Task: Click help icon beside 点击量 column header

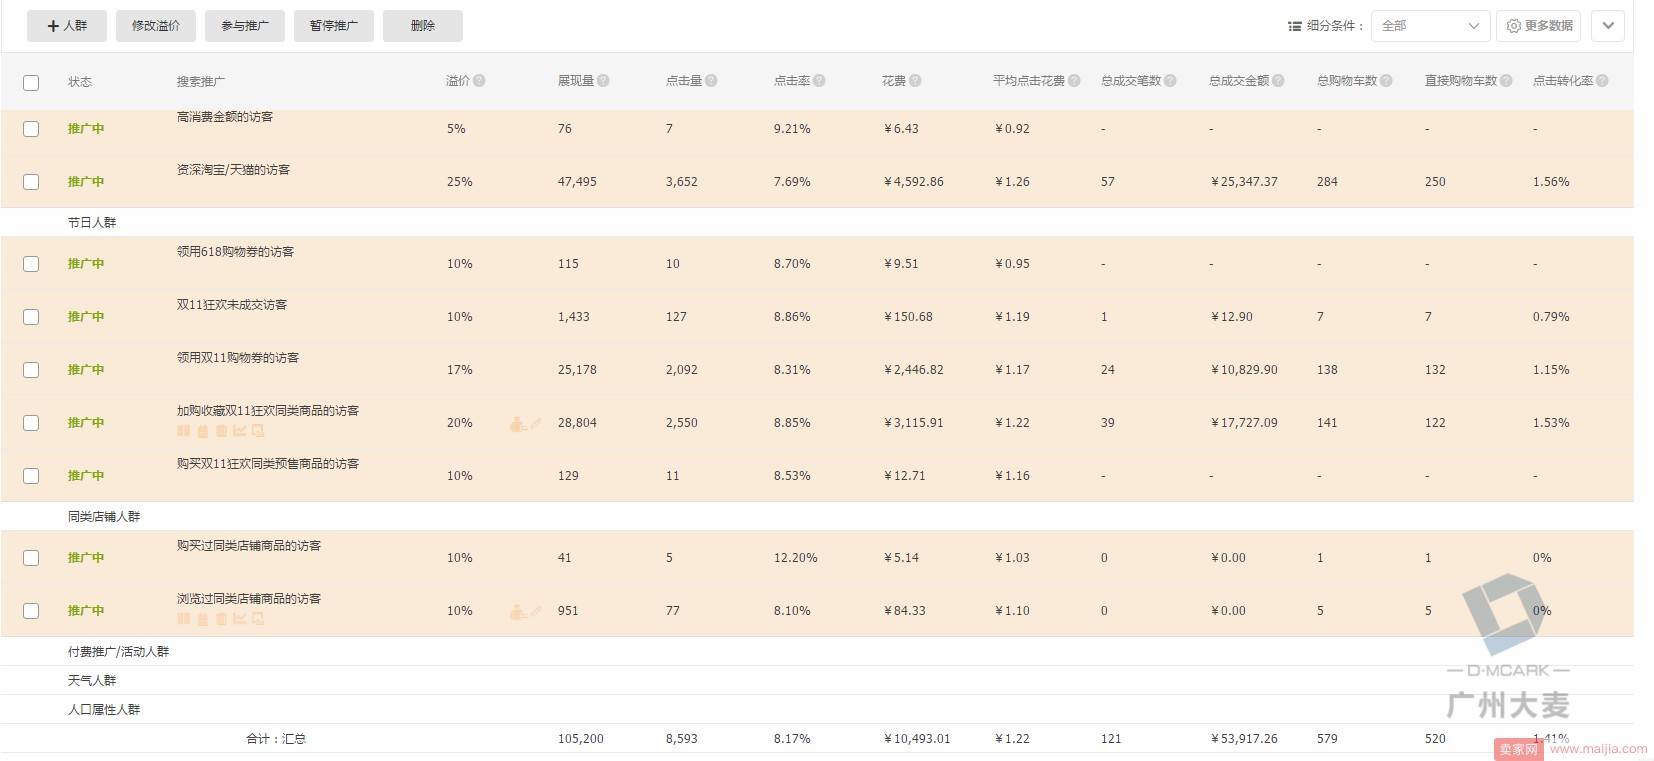Action: pos(711,81)
